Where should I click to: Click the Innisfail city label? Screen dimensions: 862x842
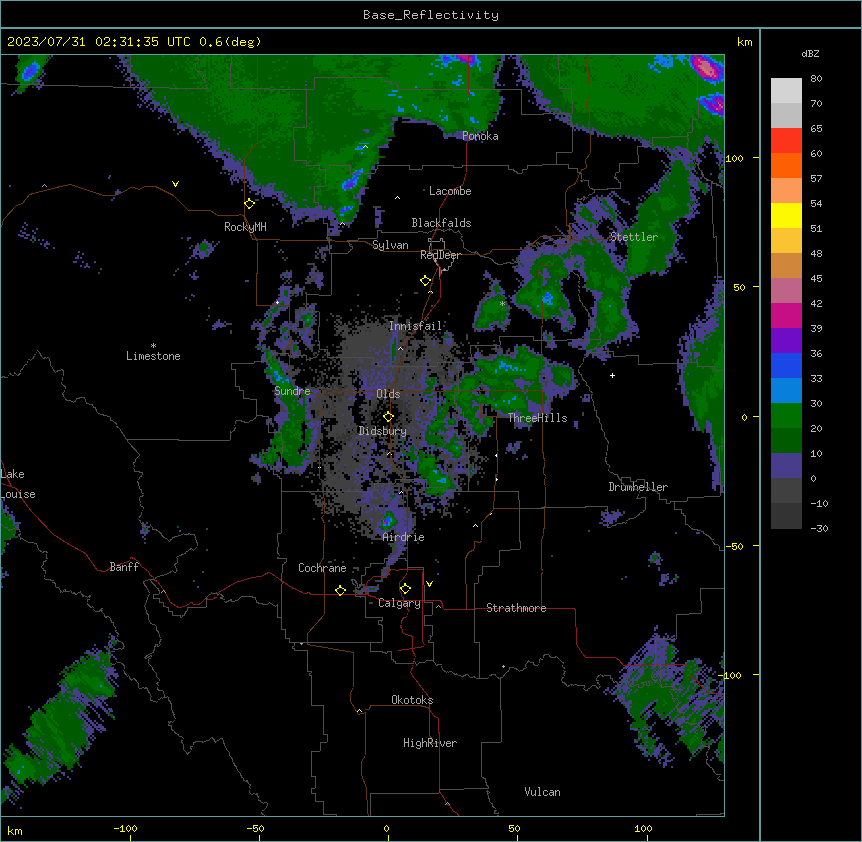pos(415,326)
